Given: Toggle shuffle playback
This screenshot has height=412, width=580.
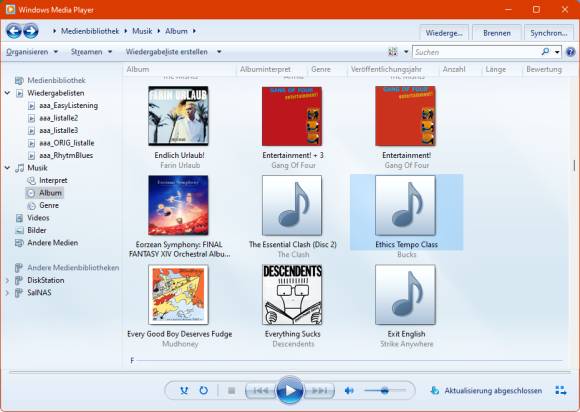Looking at the screenshot, I should [x=184, y=390].
